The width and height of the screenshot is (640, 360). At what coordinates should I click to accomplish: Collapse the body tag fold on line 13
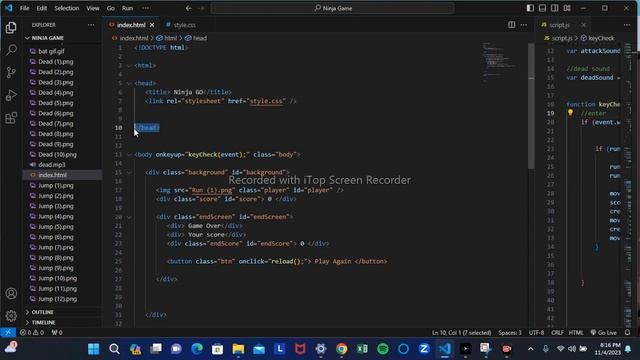coord(129,155)
